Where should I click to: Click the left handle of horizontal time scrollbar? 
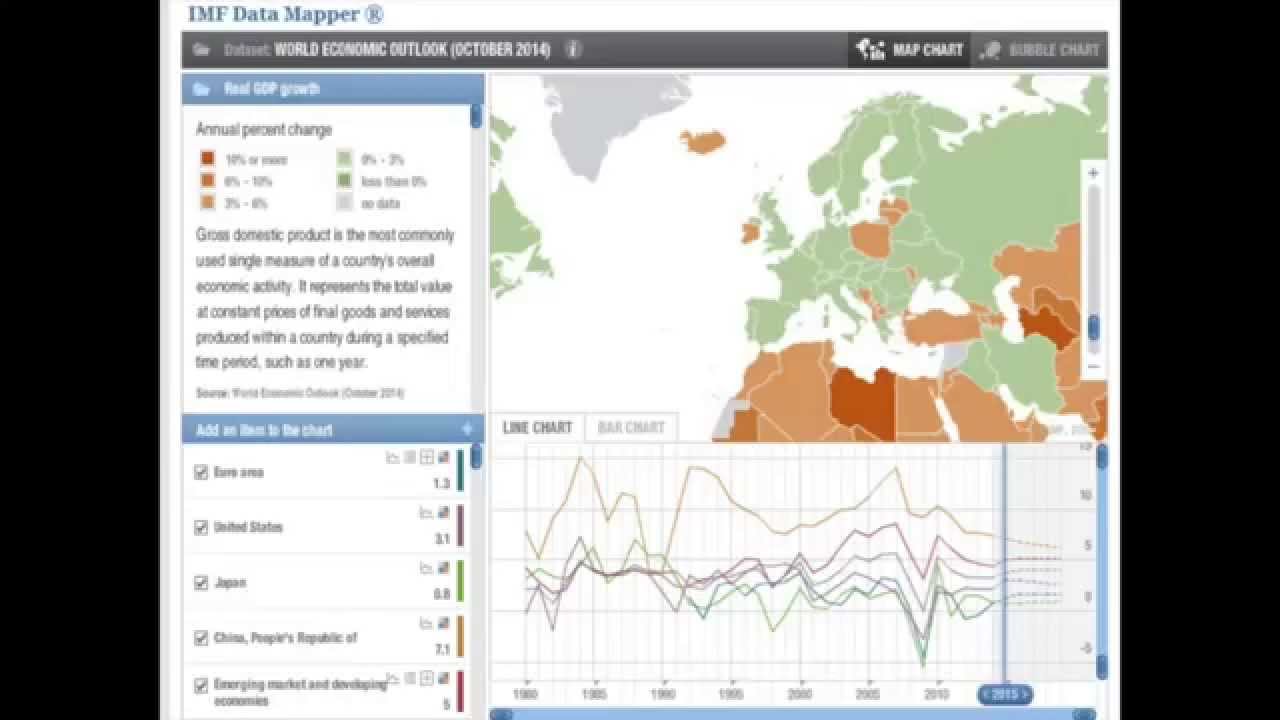point(501,714)
